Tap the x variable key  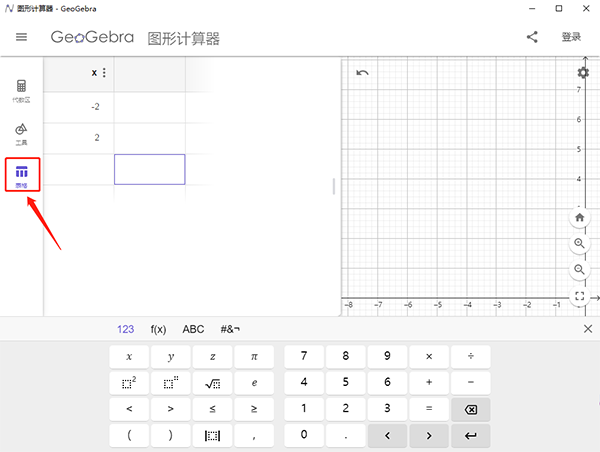click(129, 357)
